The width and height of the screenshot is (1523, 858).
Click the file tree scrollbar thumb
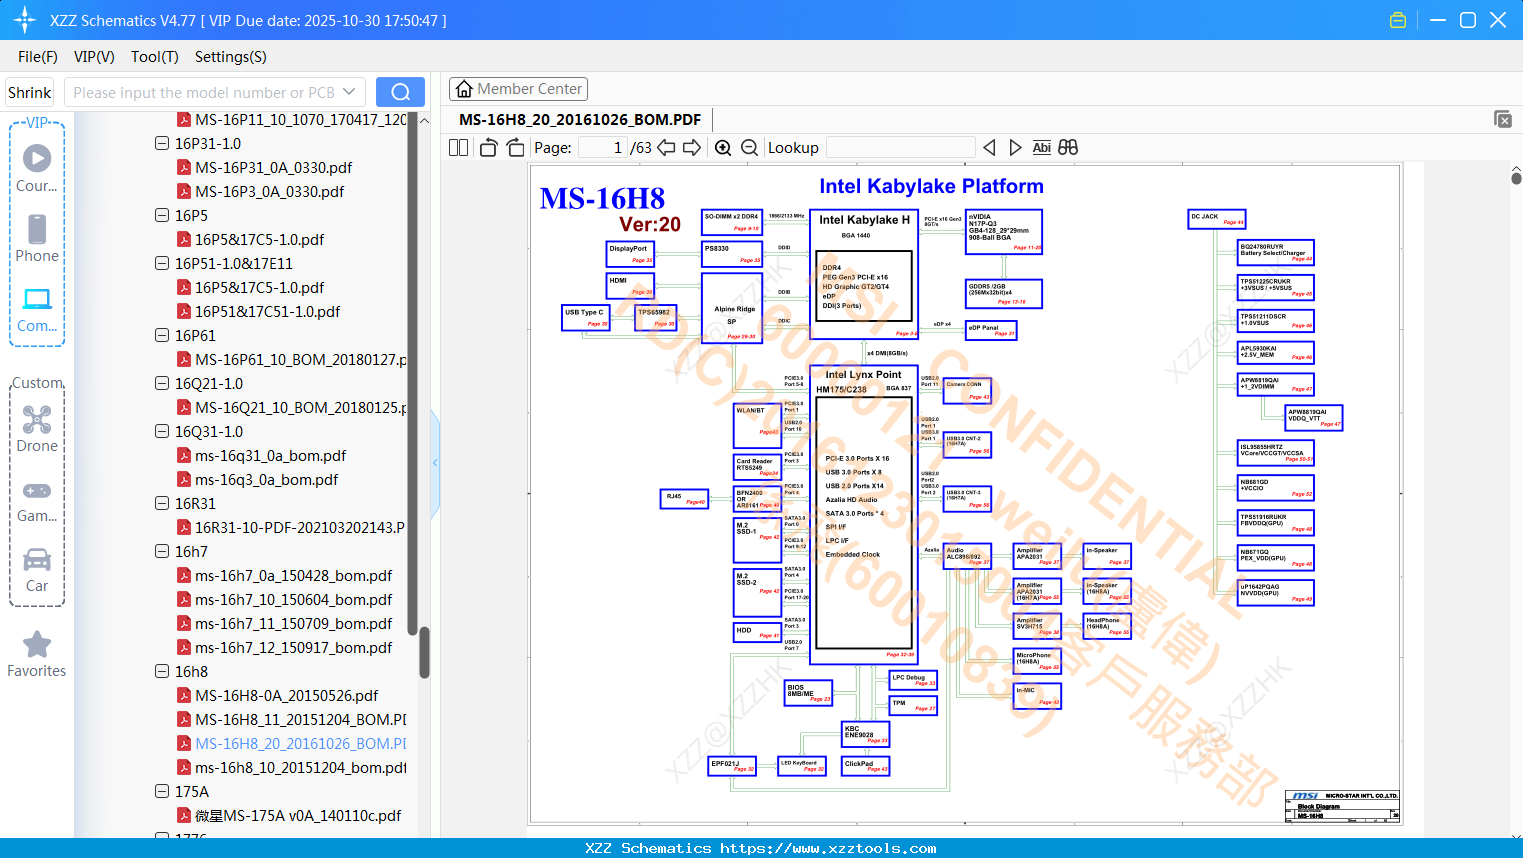[424, 652]
